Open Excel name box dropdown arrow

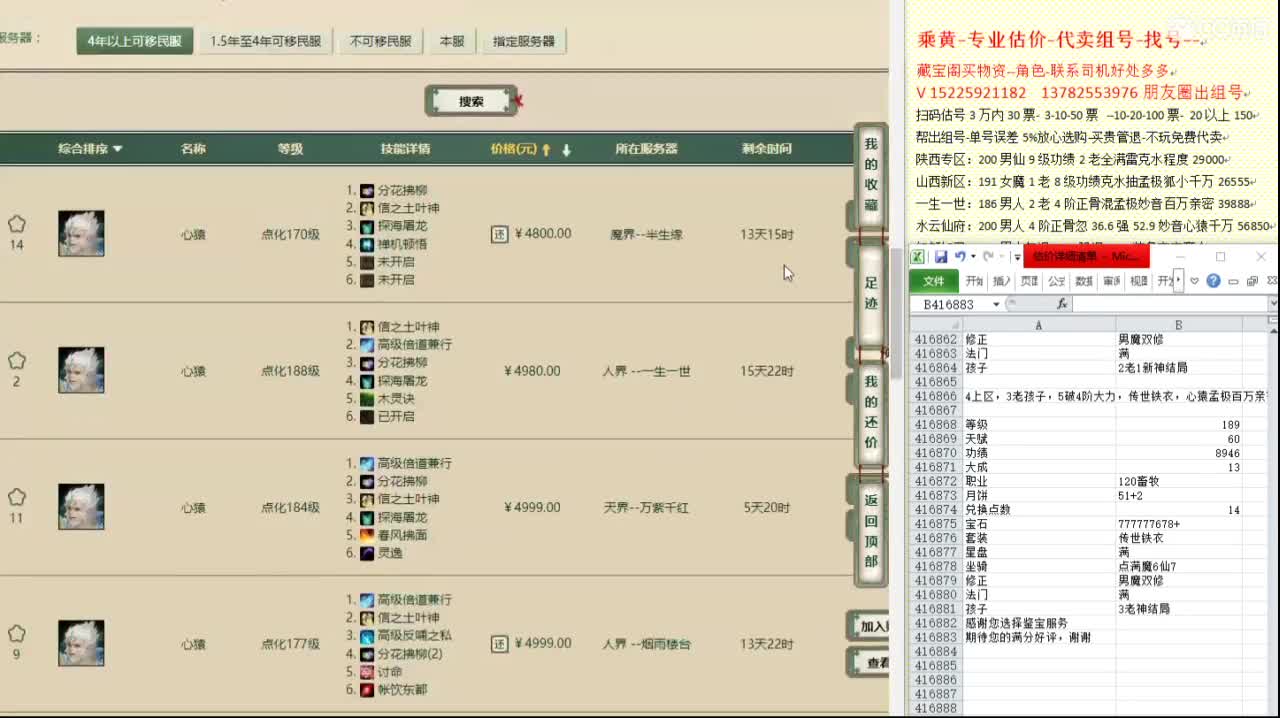[x=996, y=304]
